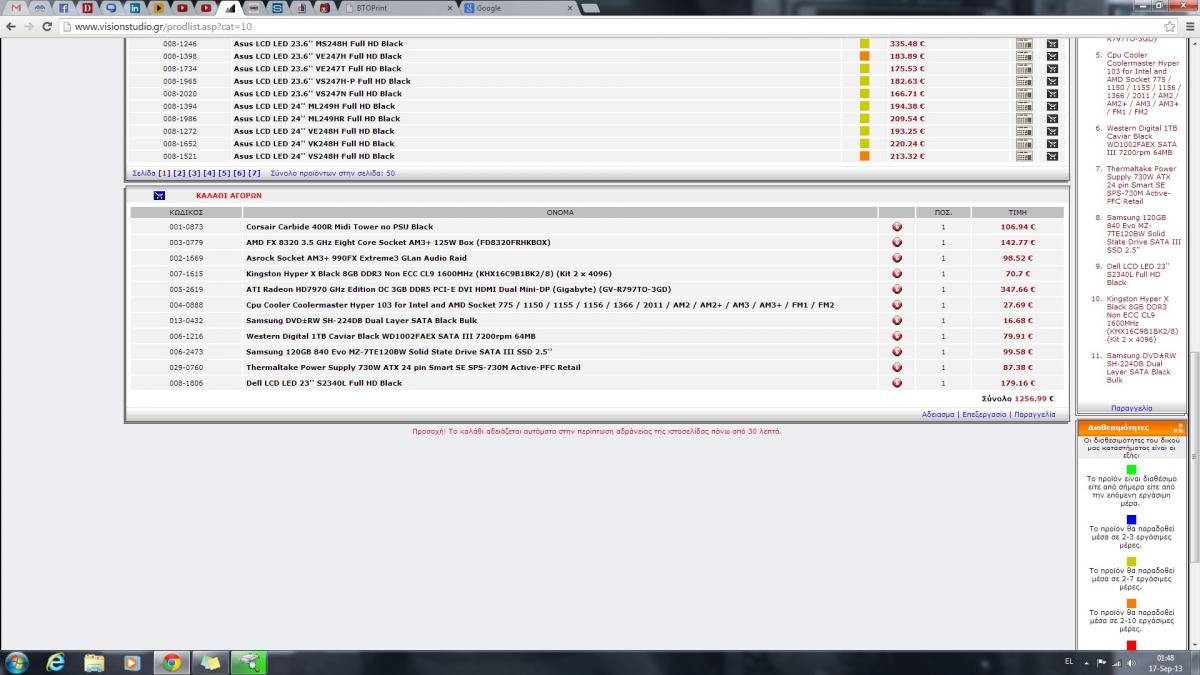Open Windows Explorer folder from taskbar
Viewport: 1200px width, 675px height.
[94, 661]
